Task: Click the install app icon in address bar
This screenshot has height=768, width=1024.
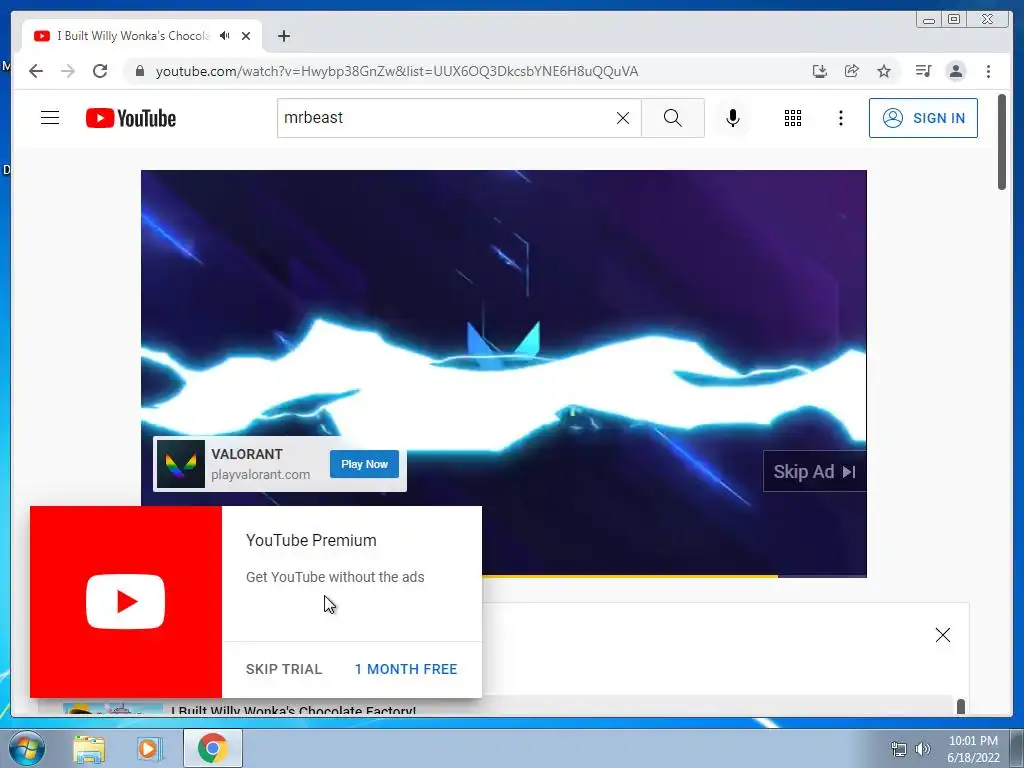Action: [x=820, y=71]
